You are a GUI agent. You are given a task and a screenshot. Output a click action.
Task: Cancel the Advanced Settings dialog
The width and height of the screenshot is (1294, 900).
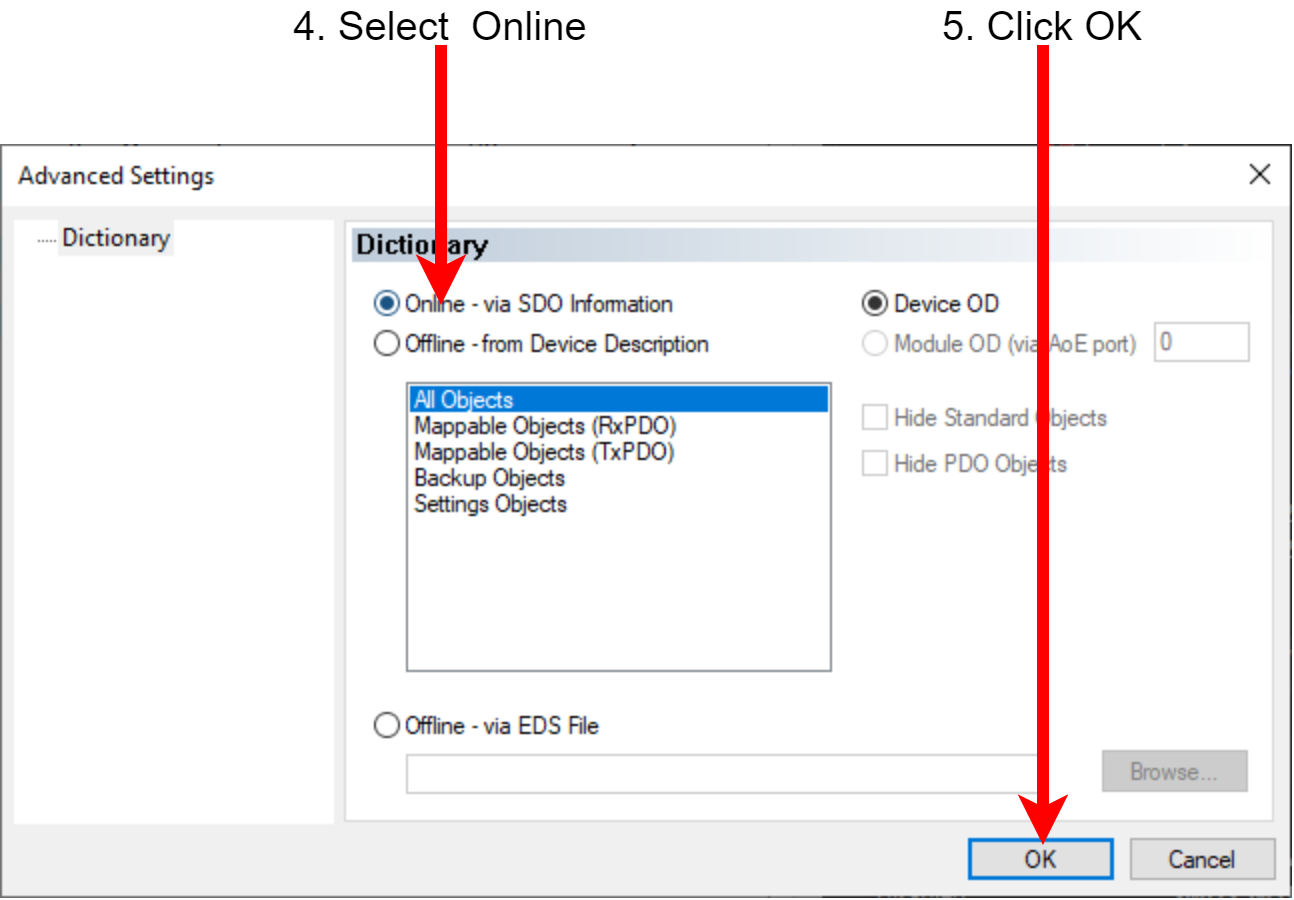(1202, 859)
